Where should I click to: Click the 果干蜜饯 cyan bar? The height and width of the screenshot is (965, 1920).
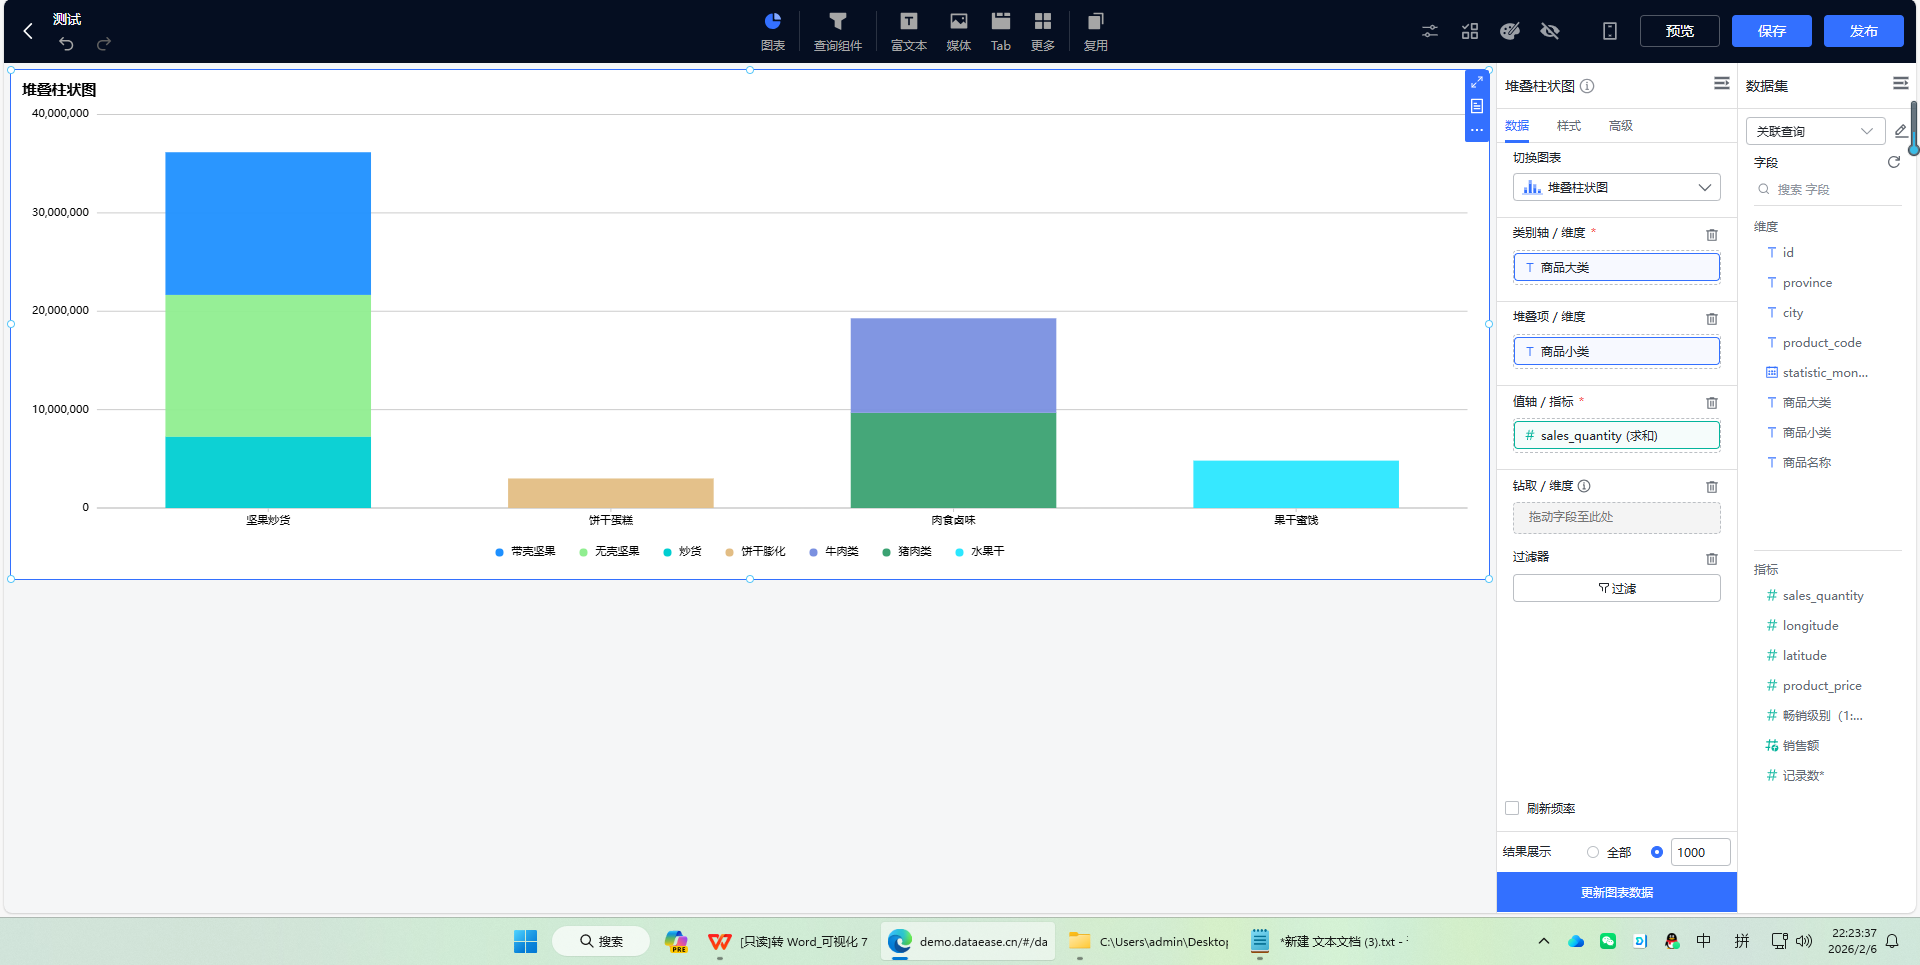click(x=1296, y=484)
